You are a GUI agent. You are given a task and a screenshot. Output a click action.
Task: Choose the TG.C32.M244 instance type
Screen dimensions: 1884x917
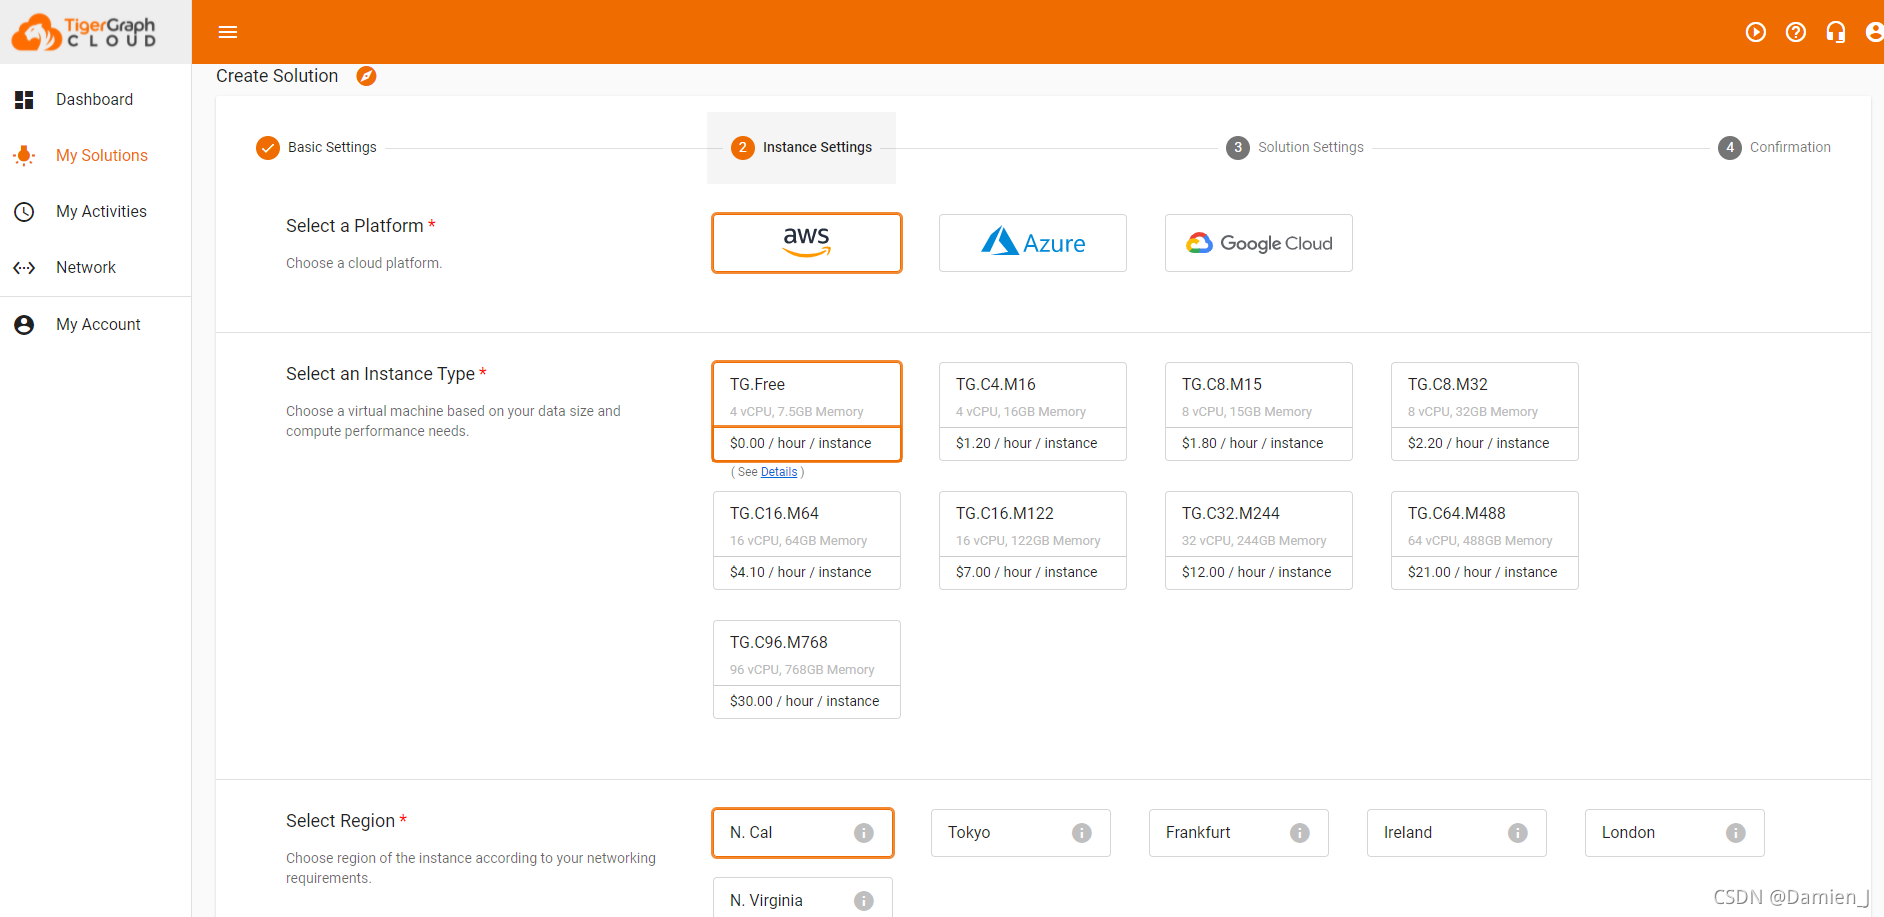coord(1259,541)
